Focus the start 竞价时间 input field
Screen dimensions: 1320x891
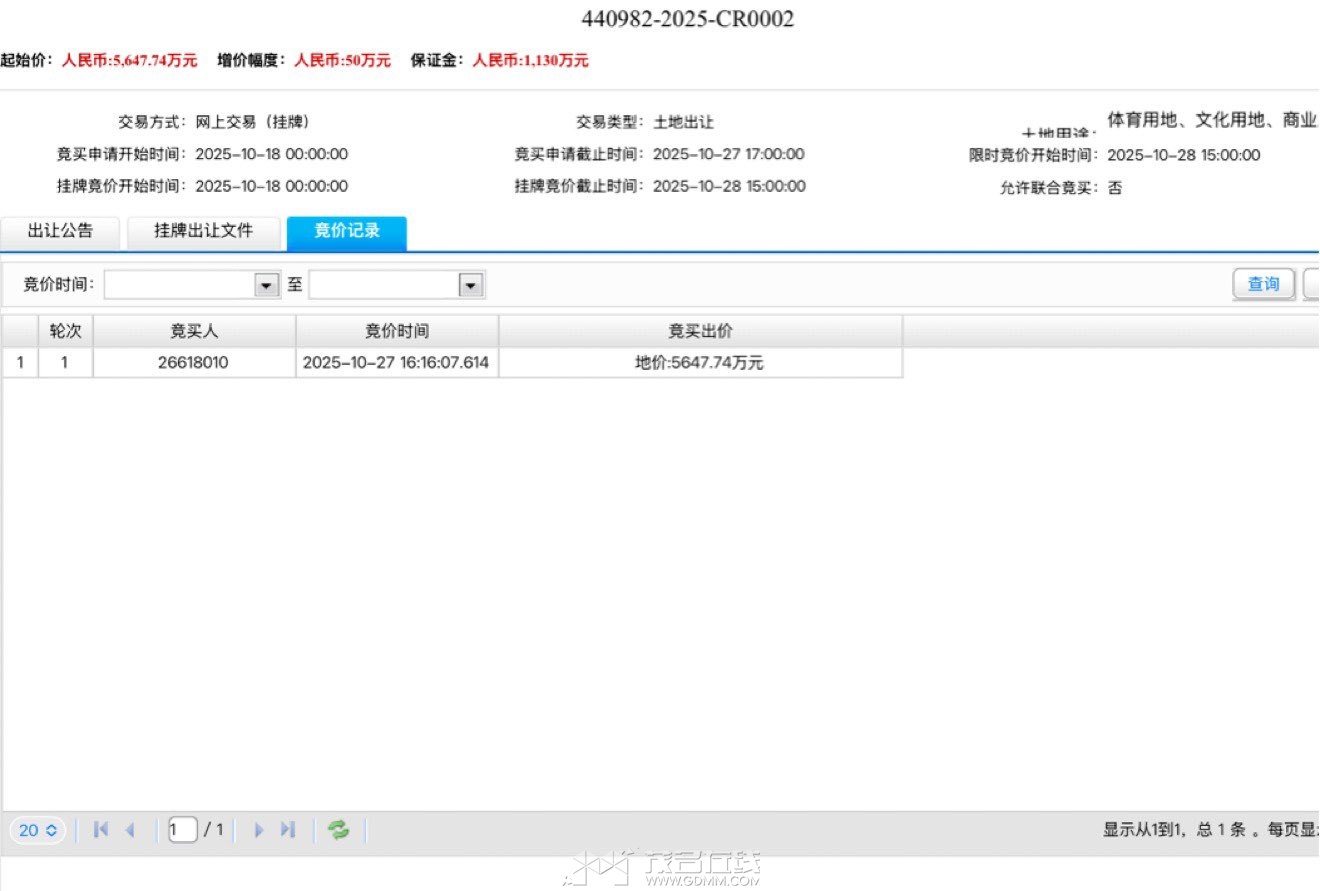(180, 286)
